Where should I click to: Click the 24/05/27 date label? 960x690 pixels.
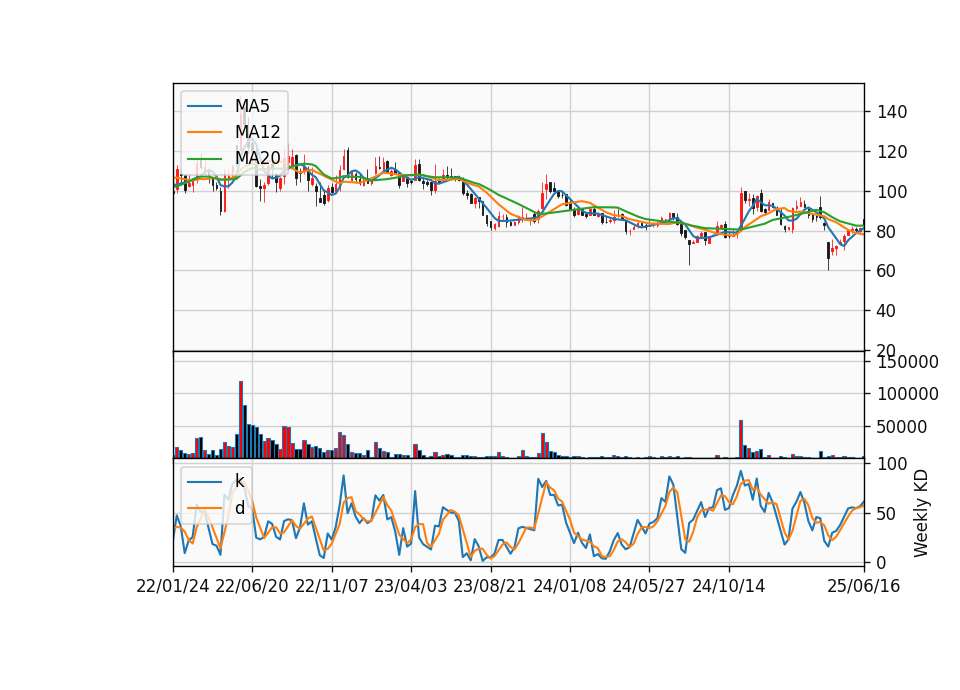tap(648, 586)
